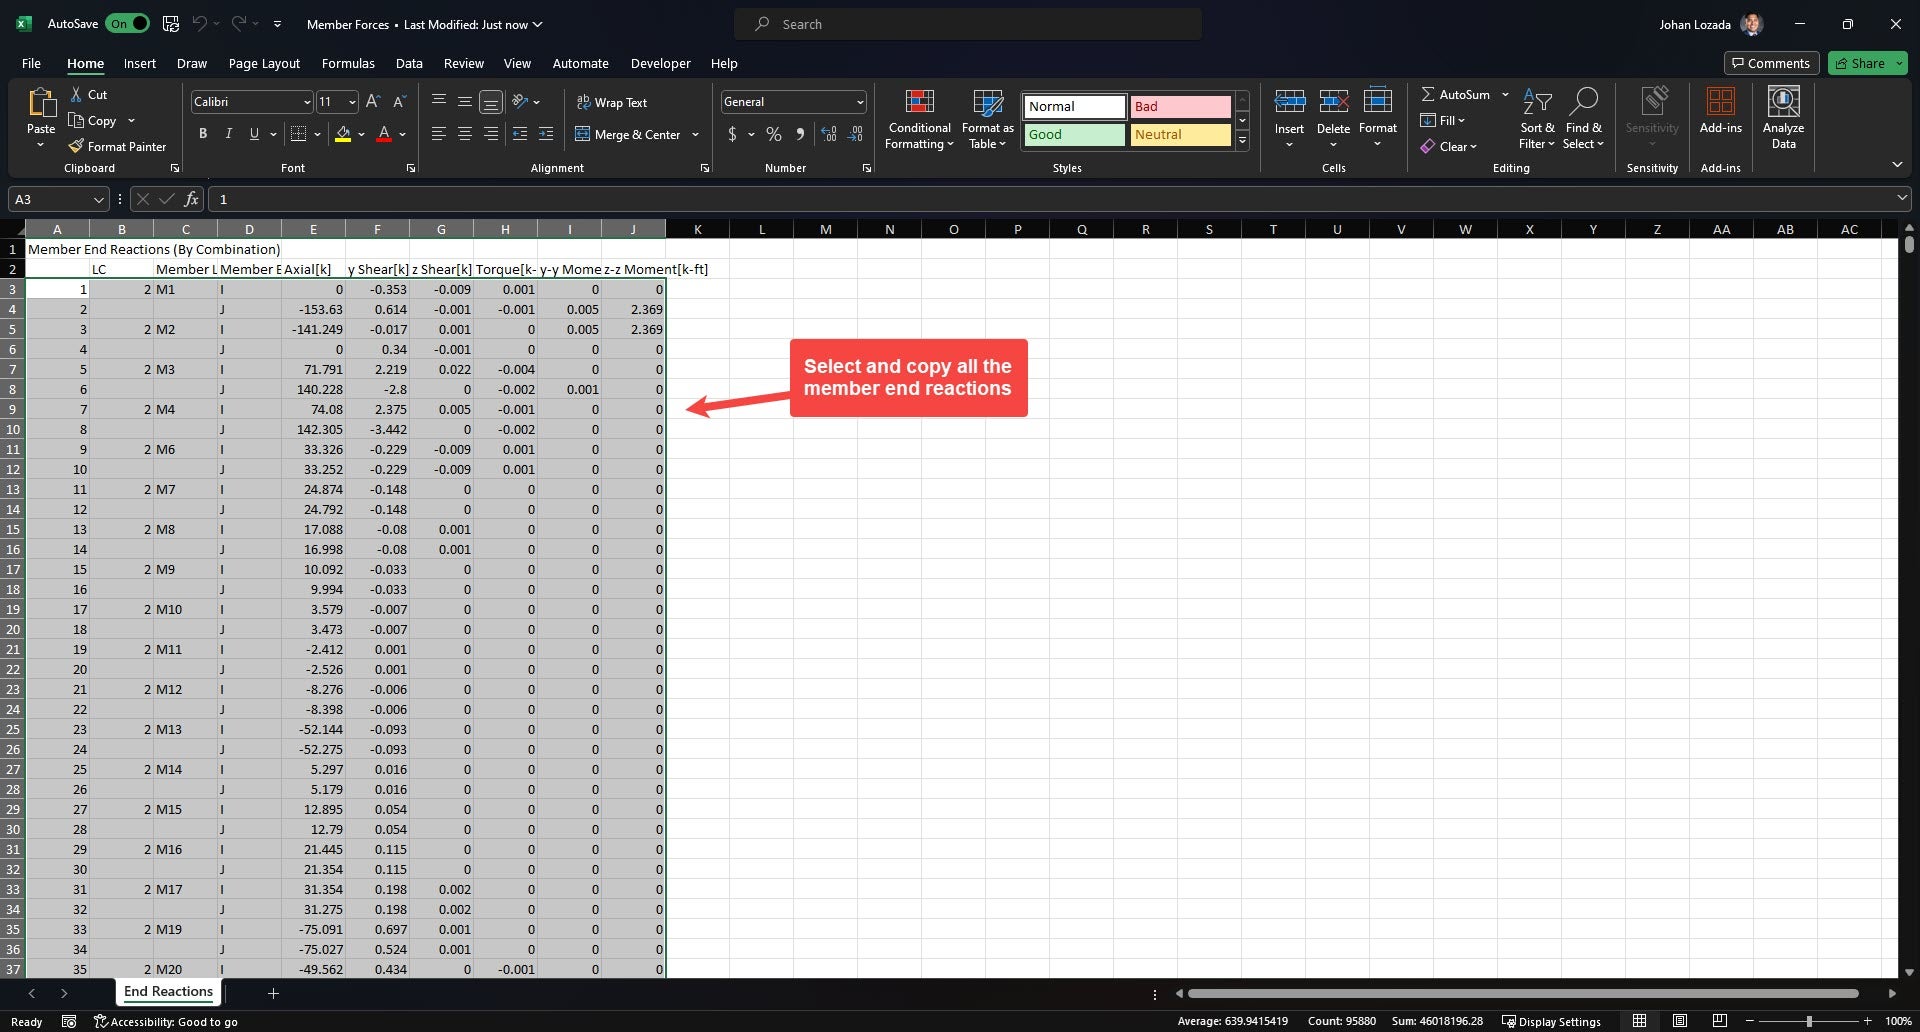Image resolution: width=1920 pixels, height=1032 pixels.
Task: Select the End Reactions sheet tab
Action: point(168,992)
